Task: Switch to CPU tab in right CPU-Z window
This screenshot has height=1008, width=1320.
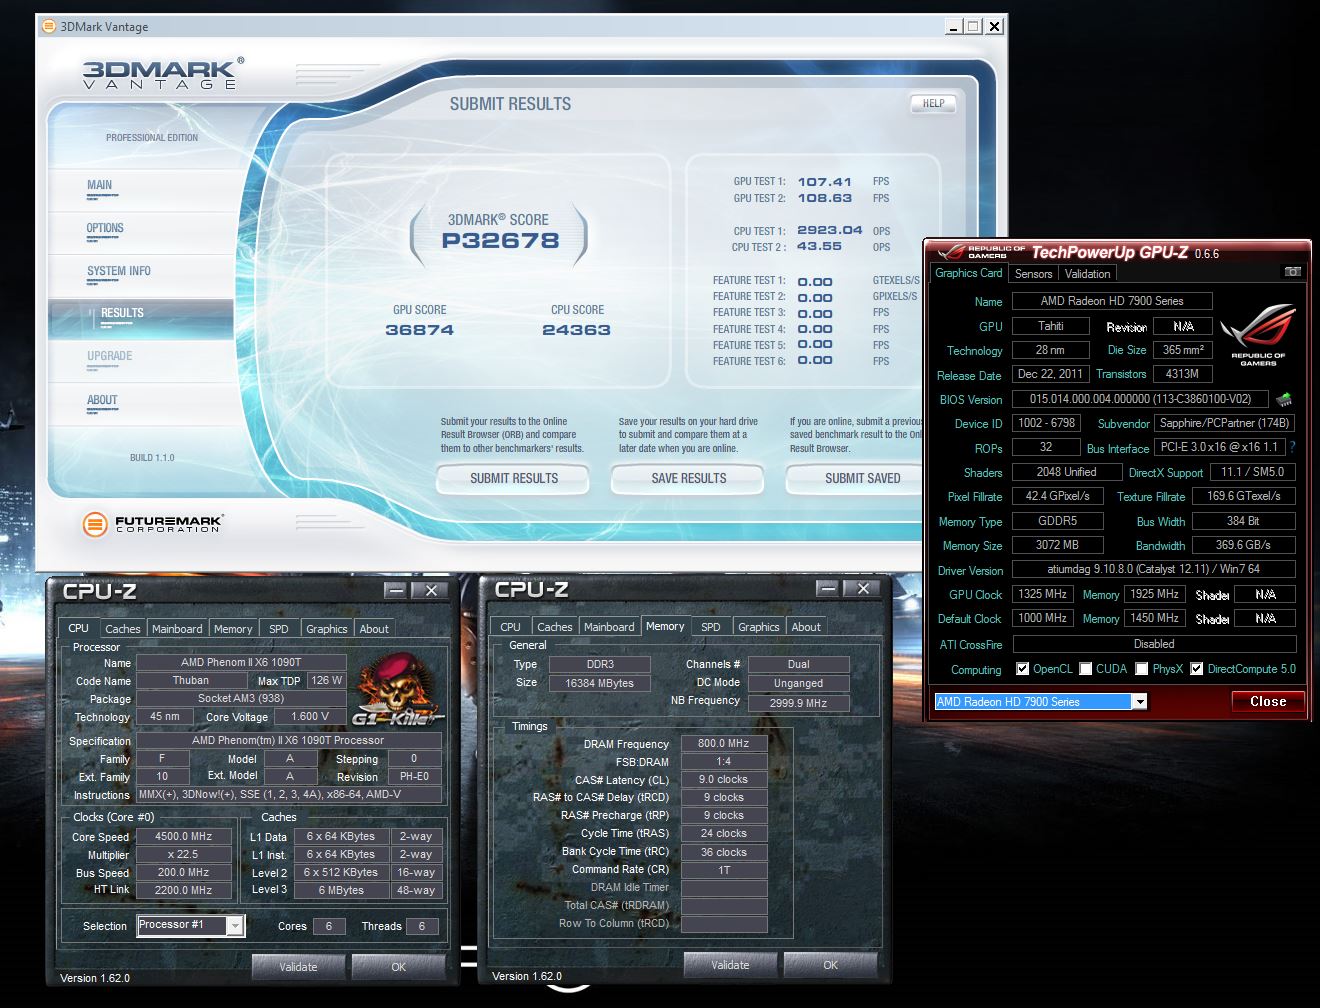Action: pyautogui.click(x=510, y=627)
